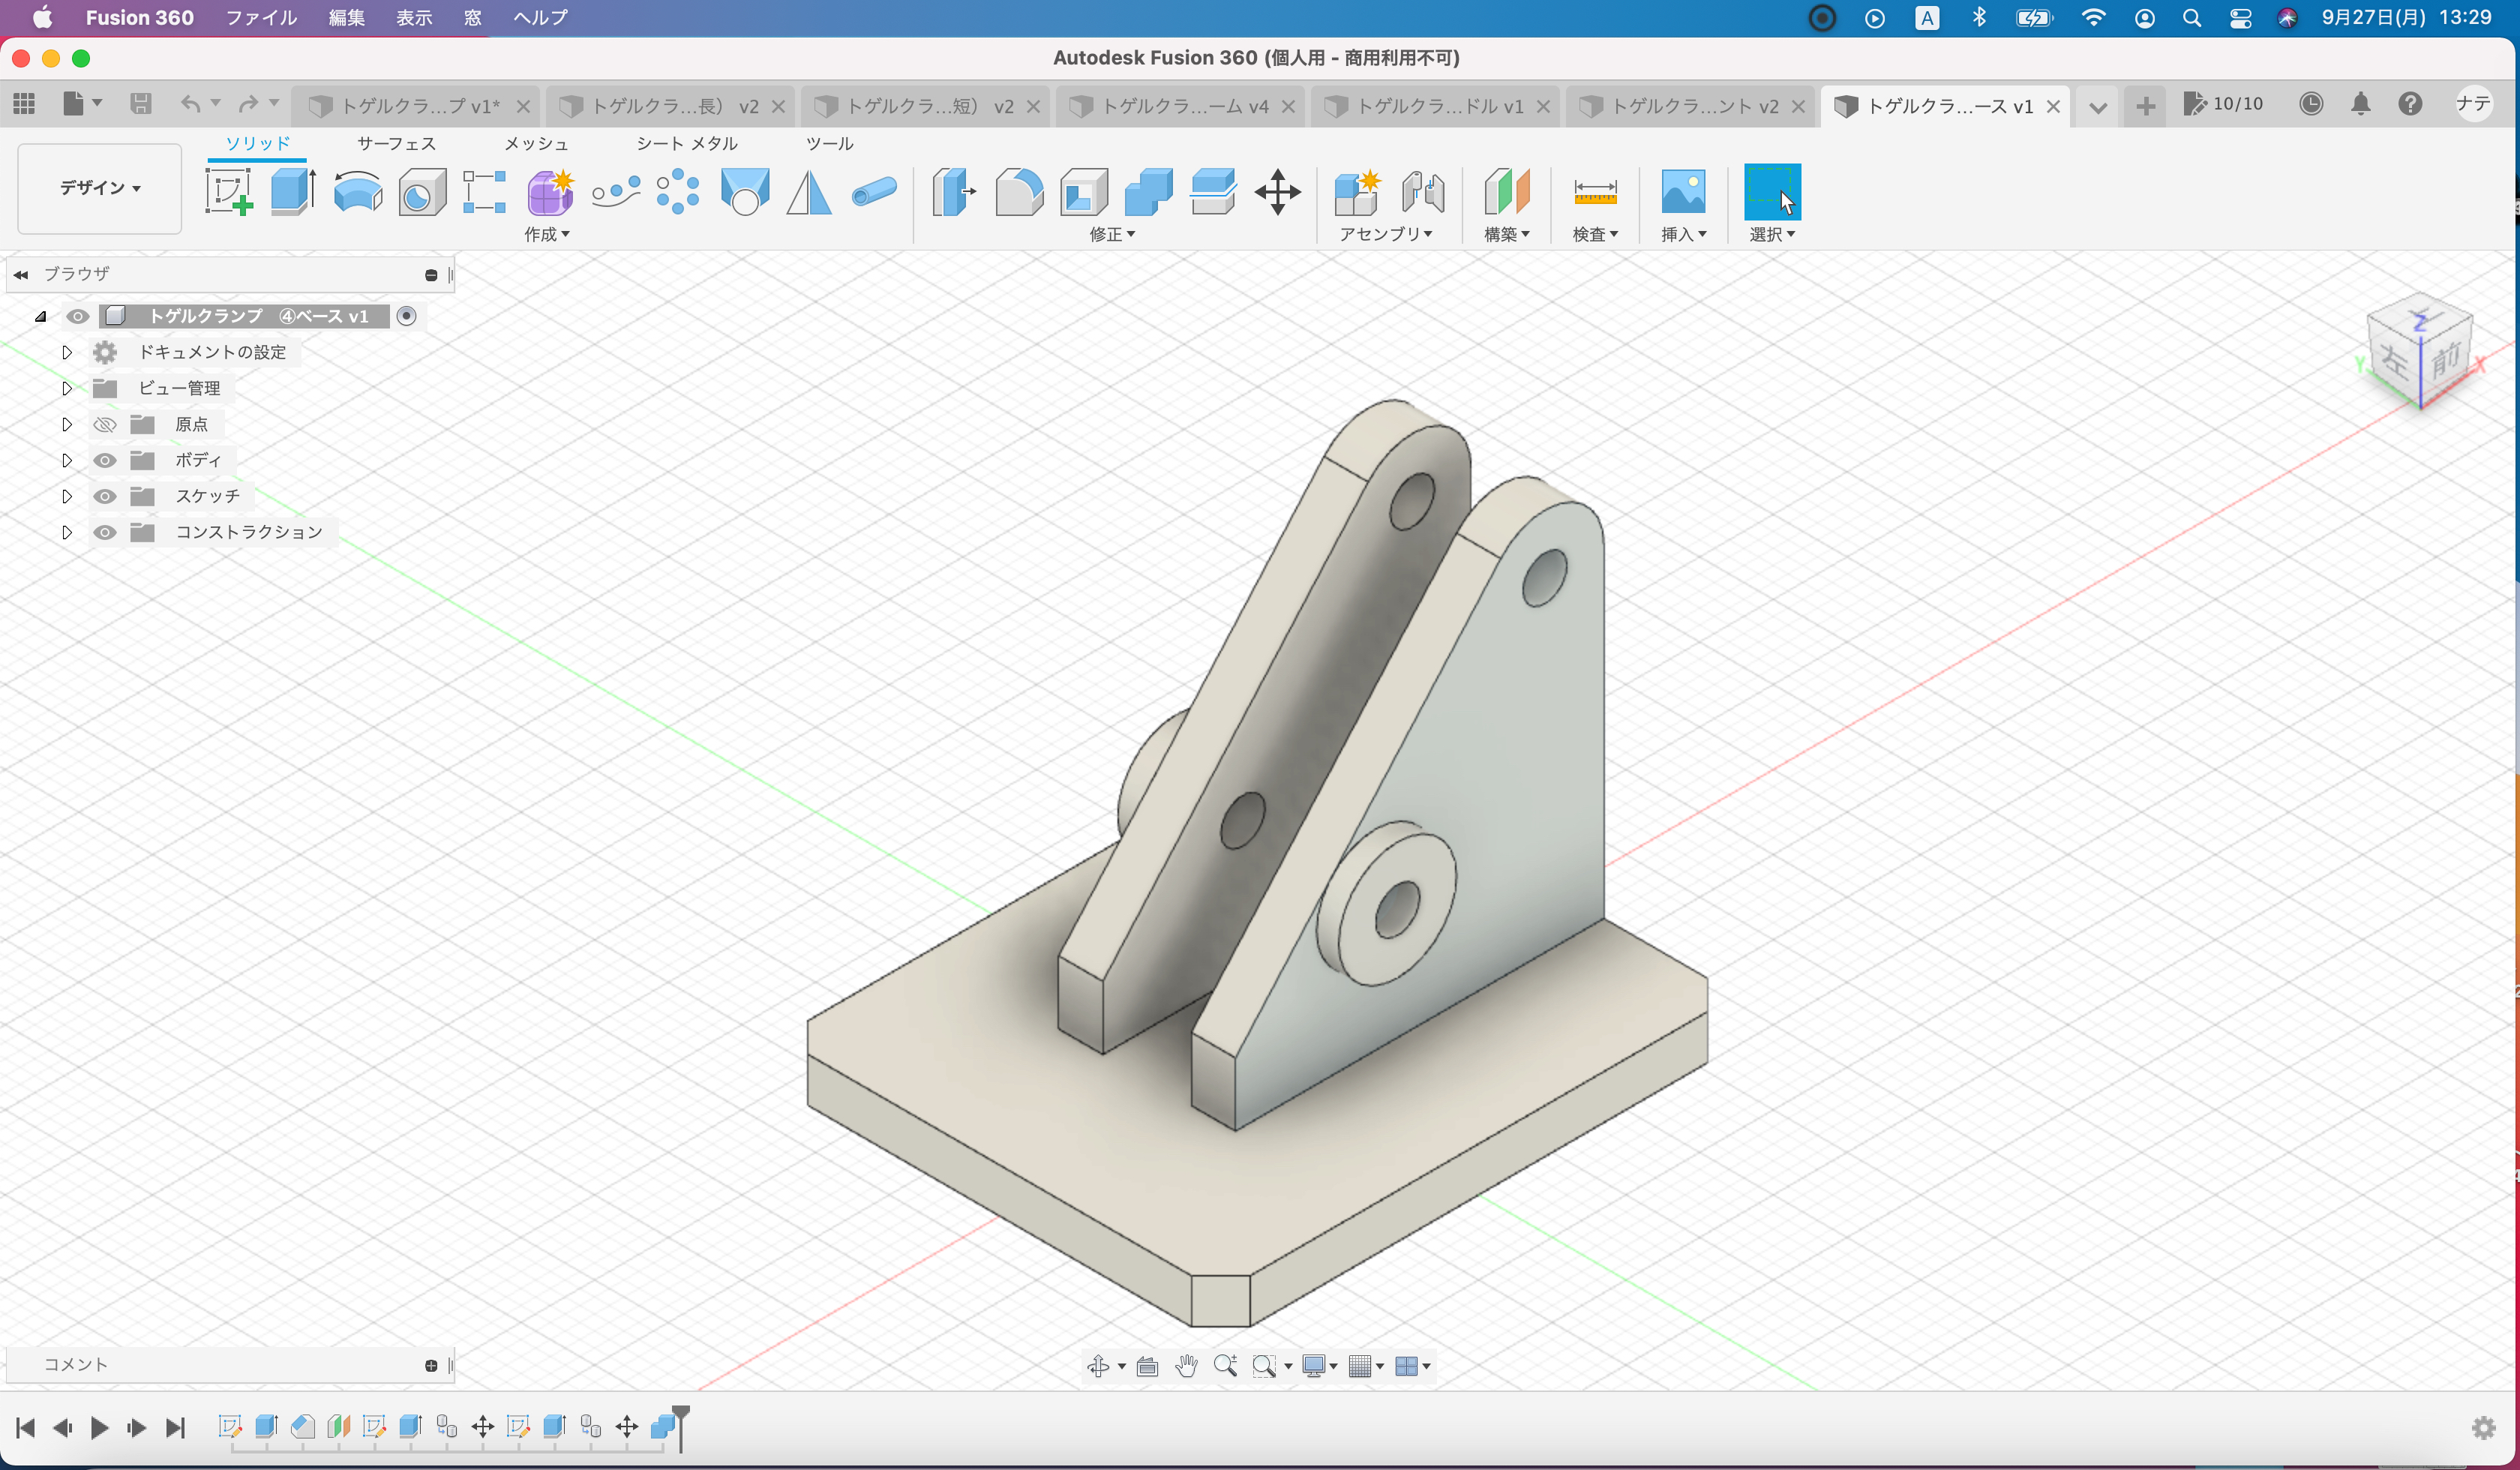The image size is (2520, 1470).
Task: Select the Extrude tool icon
Action: point(293,191)
